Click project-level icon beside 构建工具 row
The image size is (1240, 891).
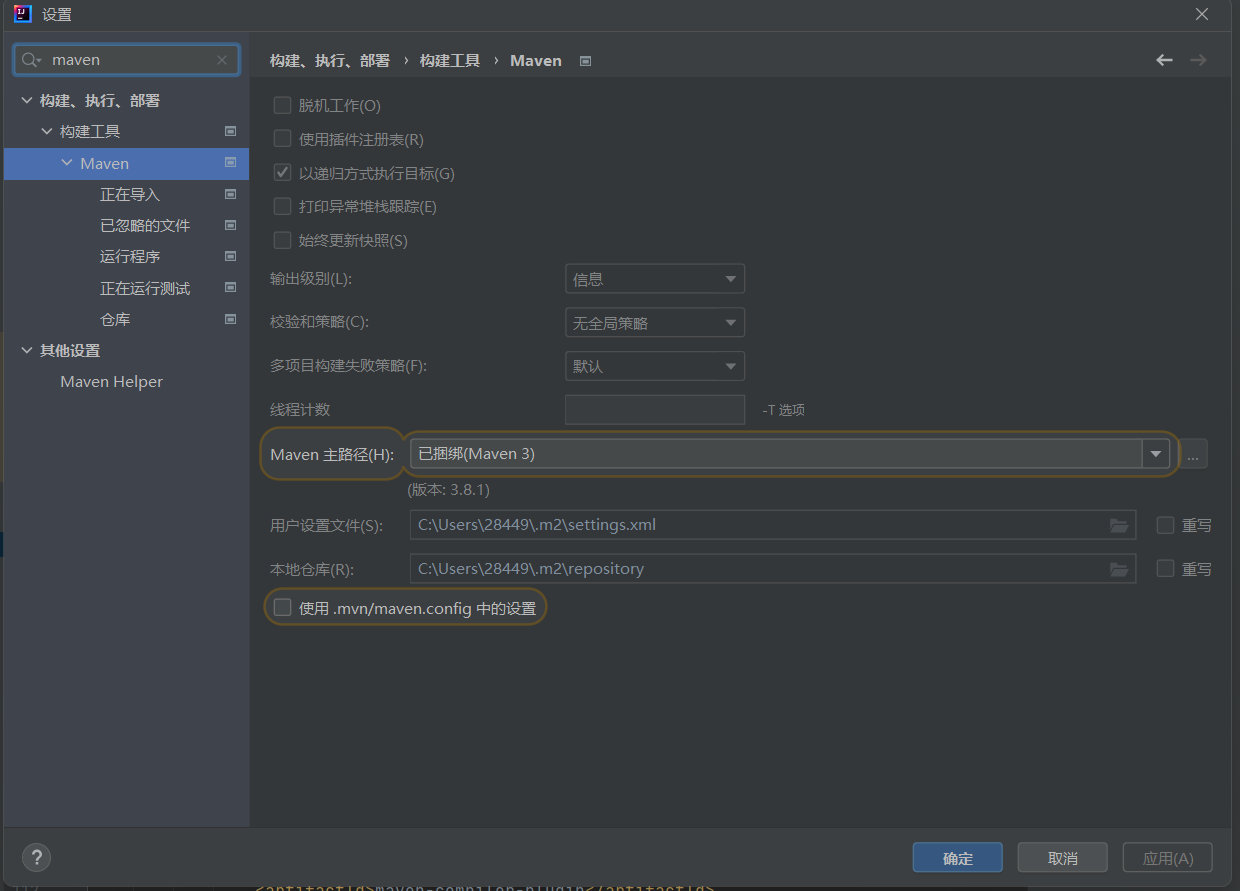230,131
